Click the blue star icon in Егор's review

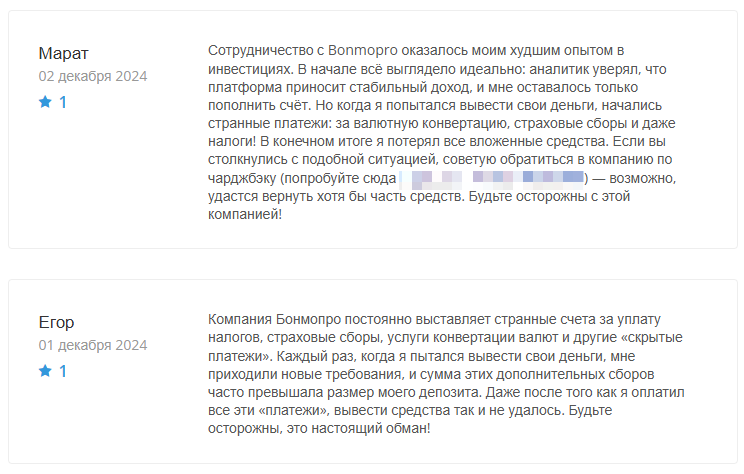(x=44, y=371)
